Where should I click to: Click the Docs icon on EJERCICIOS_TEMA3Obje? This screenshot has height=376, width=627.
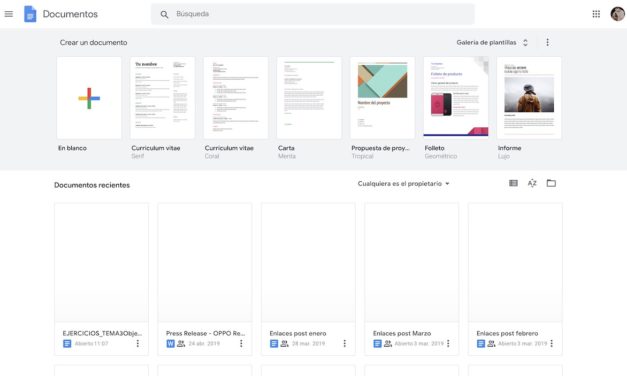67,343
